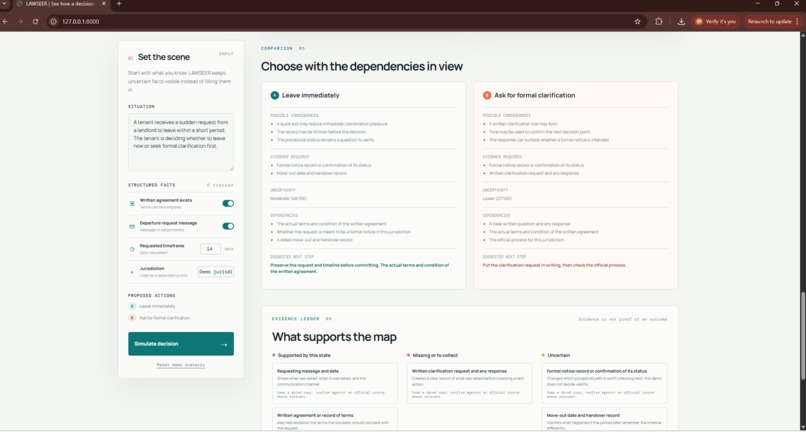Click the What supports the map heading

point(334,337)
